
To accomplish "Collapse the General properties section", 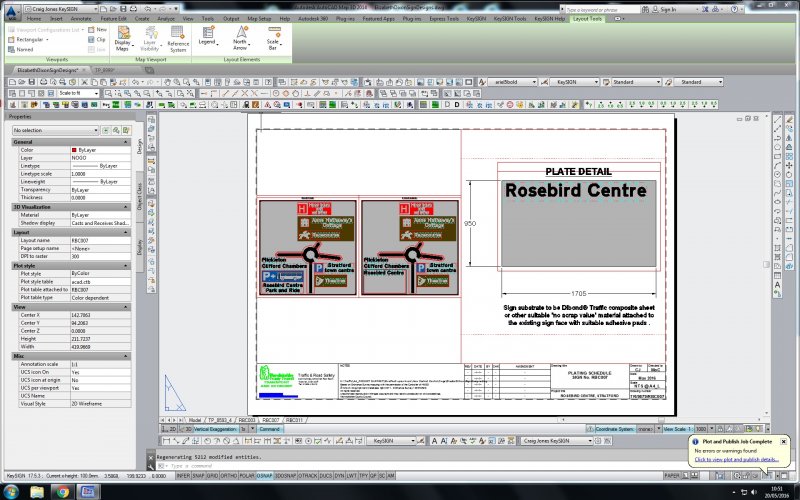I will pos(126,142).
